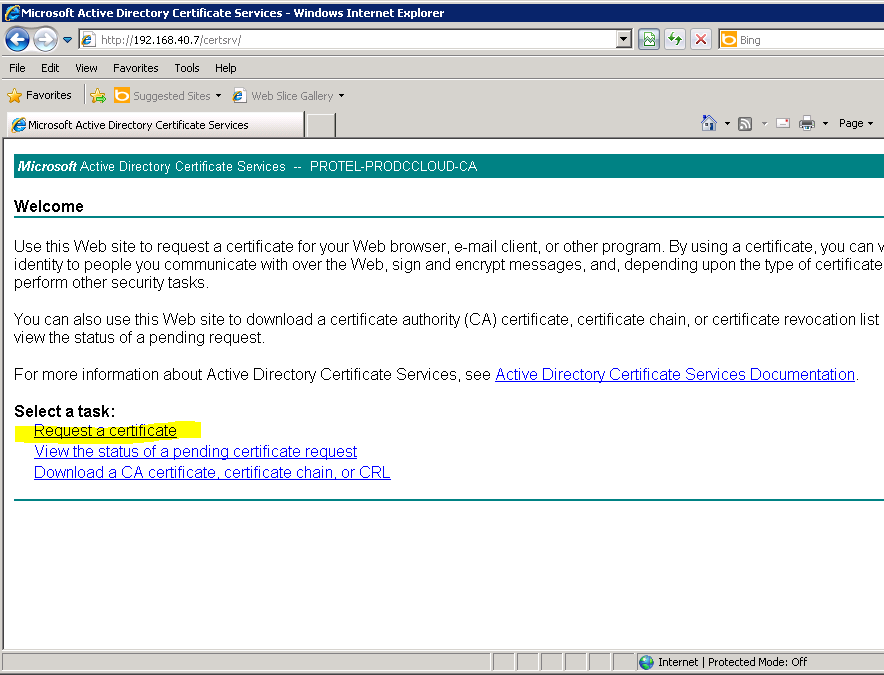Screen dimensions: 884x675
Task: Click the RSS feeds icon
Action: click(x=745, y=123)
